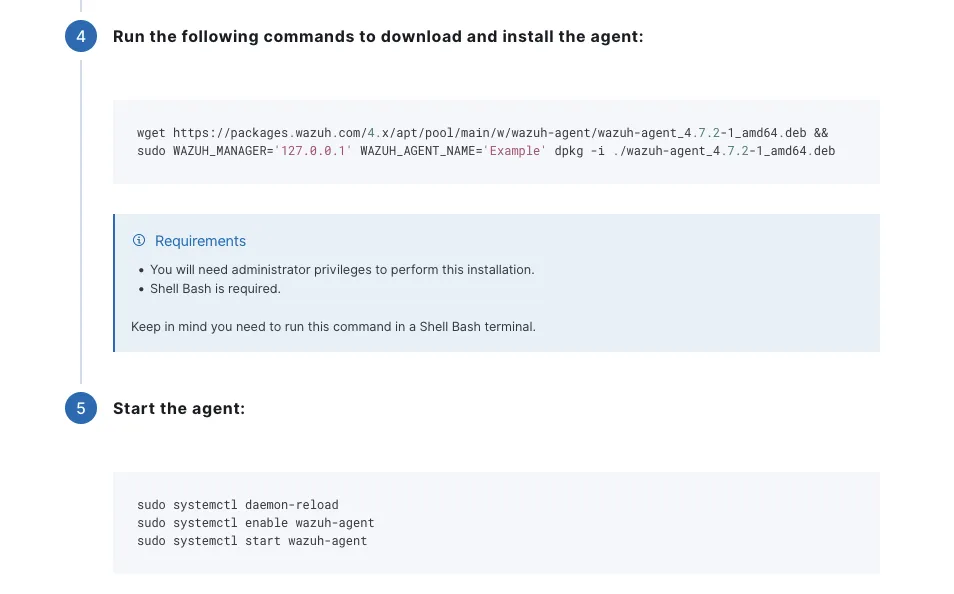Click the 'Run the following commands' heading
The width and height of the screenshot is (954, 594).
point(378,37)
